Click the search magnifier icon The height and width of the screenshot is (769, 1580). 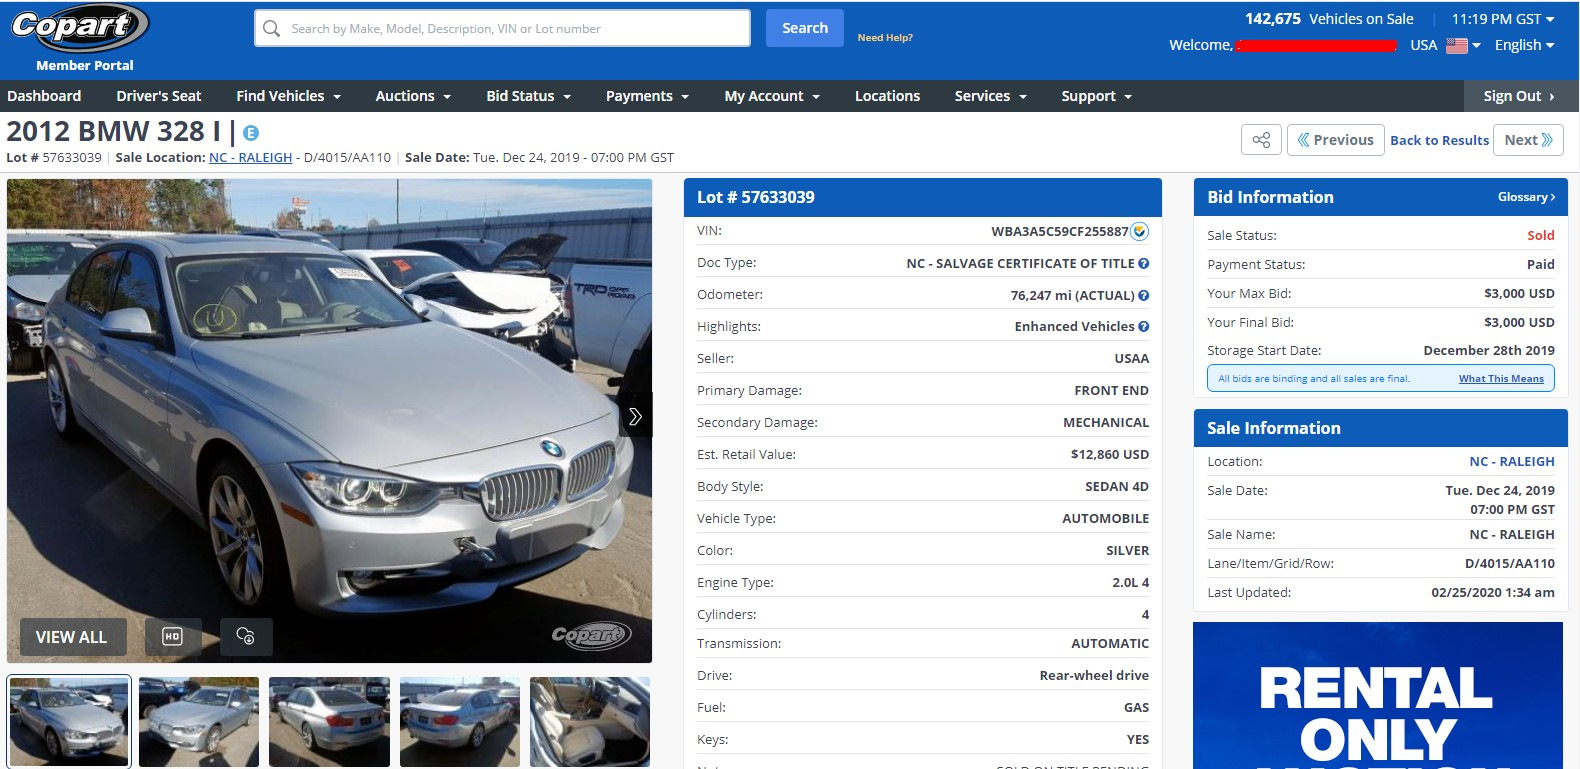pyautogui.click(x=271, y=29)
